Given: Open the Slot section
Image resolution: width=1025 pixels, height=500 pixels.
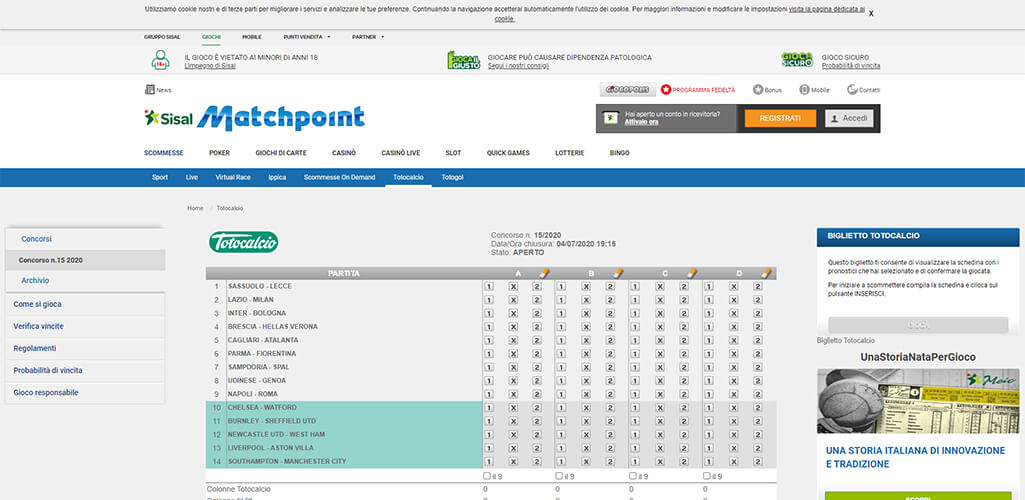Looking at the screenshot, I should 453,153.
